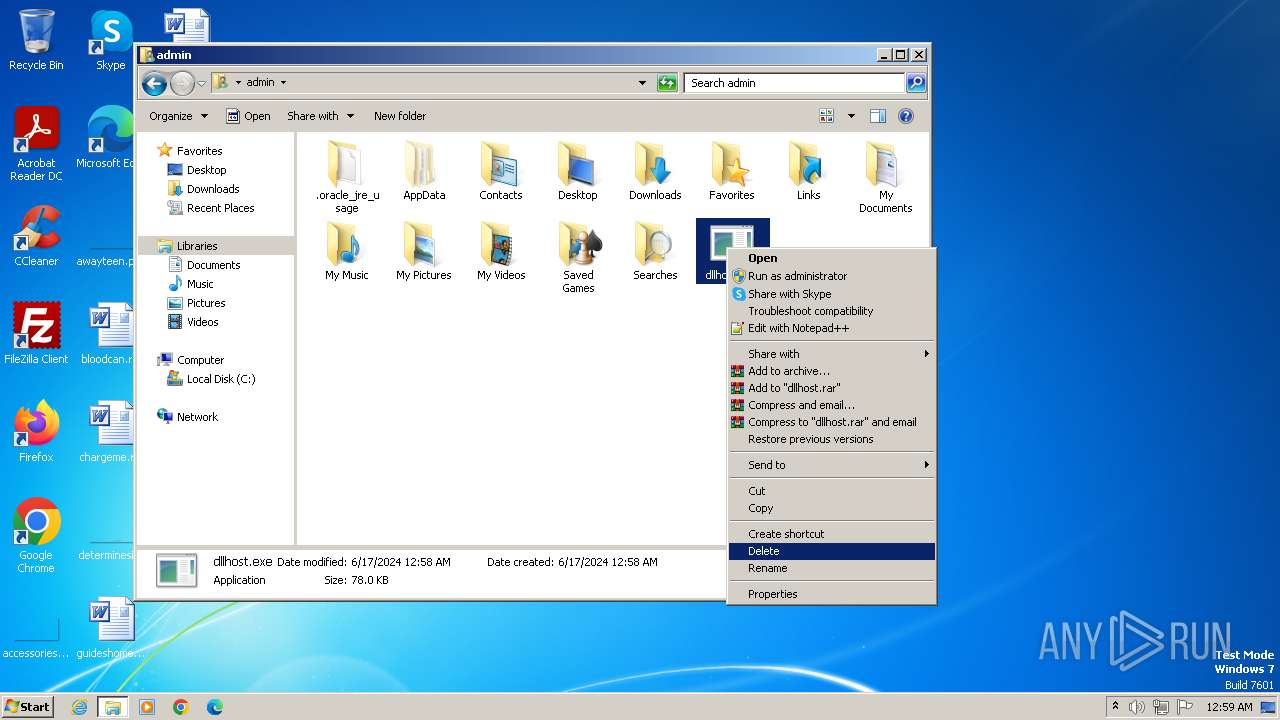Open recent pages dropdown arrow
1280x720 pixels.
[x=201, y=83]
